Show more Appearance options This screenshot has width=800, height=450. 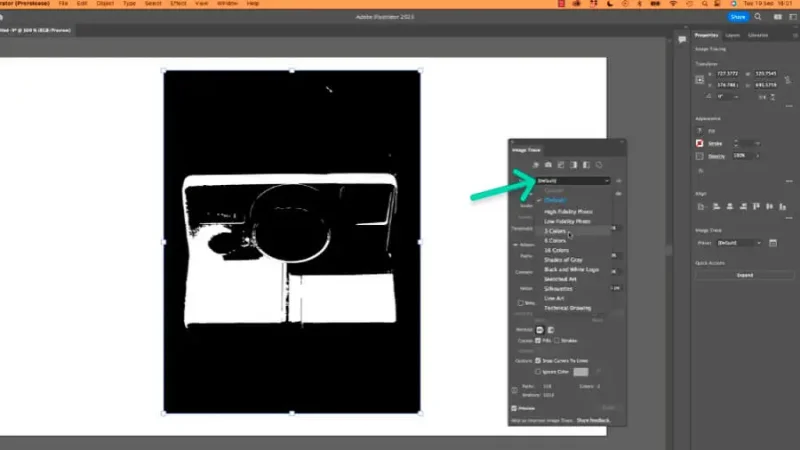pos(789,181)
